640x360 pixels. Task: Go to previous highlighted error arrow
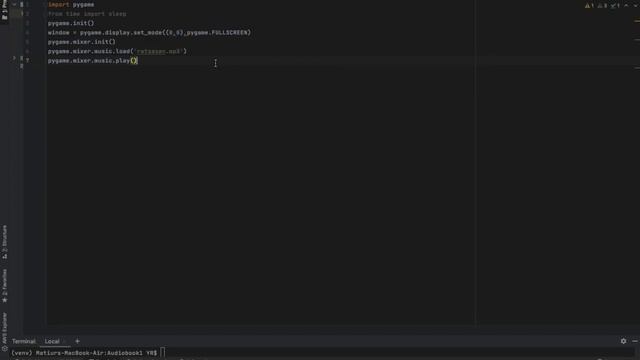click(x=627, y=6)
